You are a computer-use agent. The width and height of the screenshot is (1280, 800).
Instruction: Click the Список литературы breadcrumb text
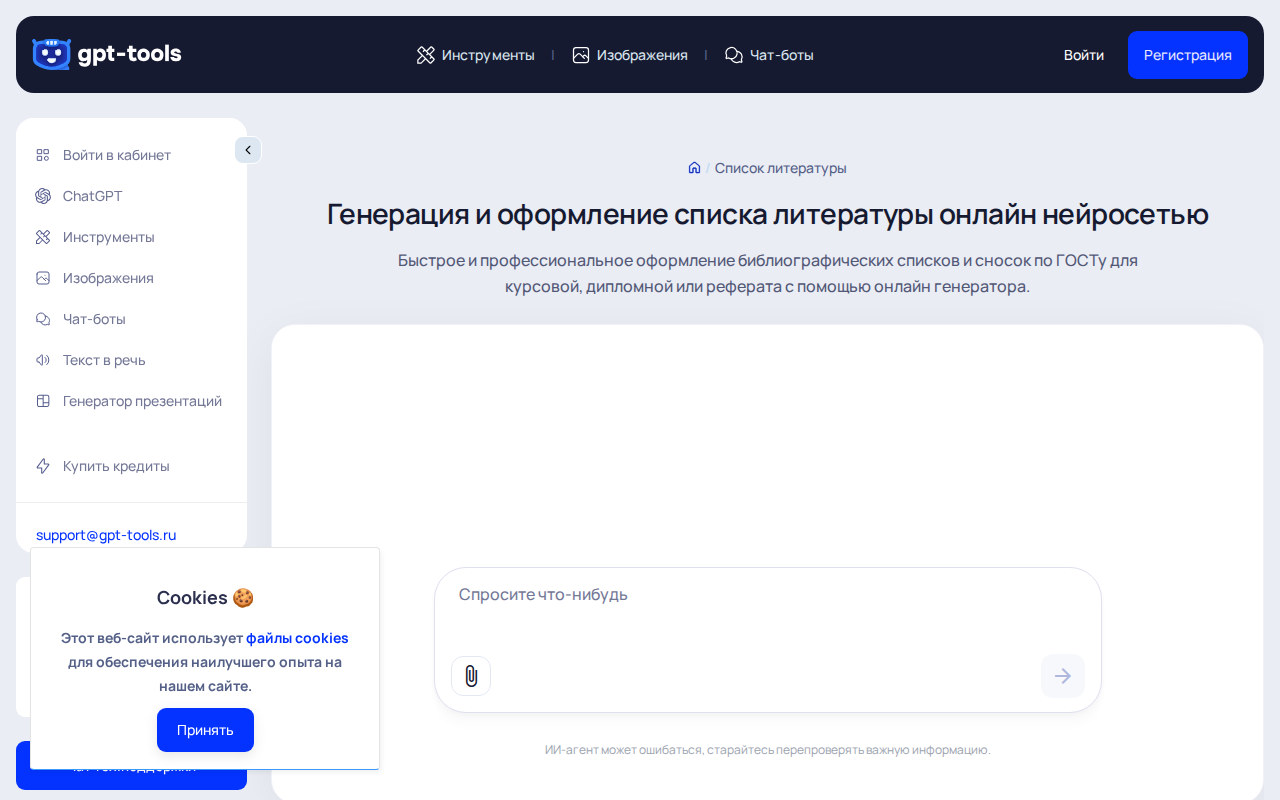tap(781, 168)
